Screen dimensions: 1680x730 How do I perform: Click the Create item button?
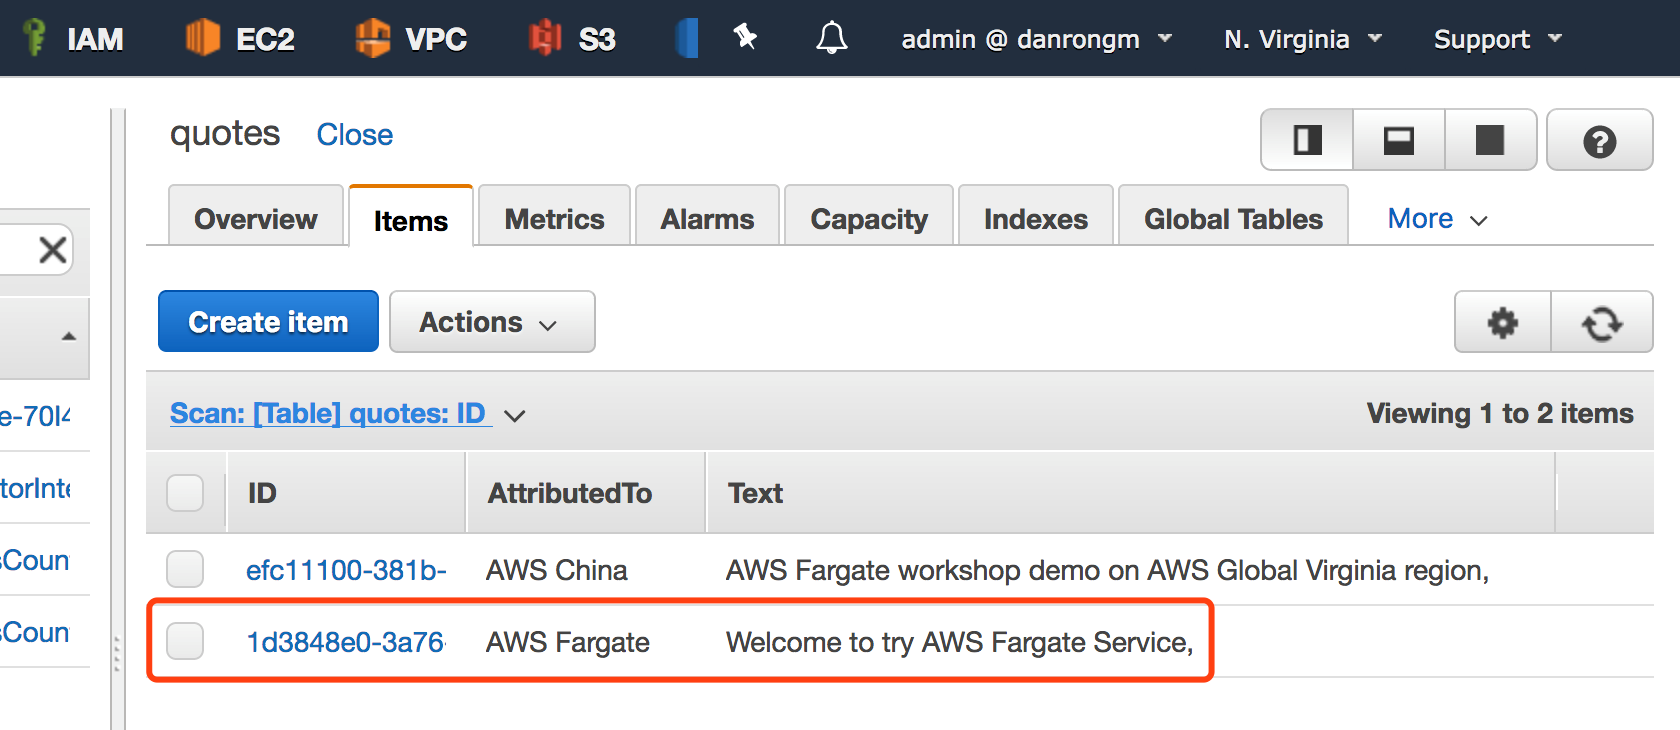[x=268, y=322]
